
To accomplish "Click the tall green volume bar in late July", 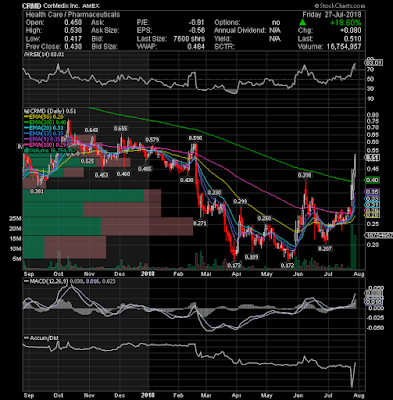I will point(351,247).
